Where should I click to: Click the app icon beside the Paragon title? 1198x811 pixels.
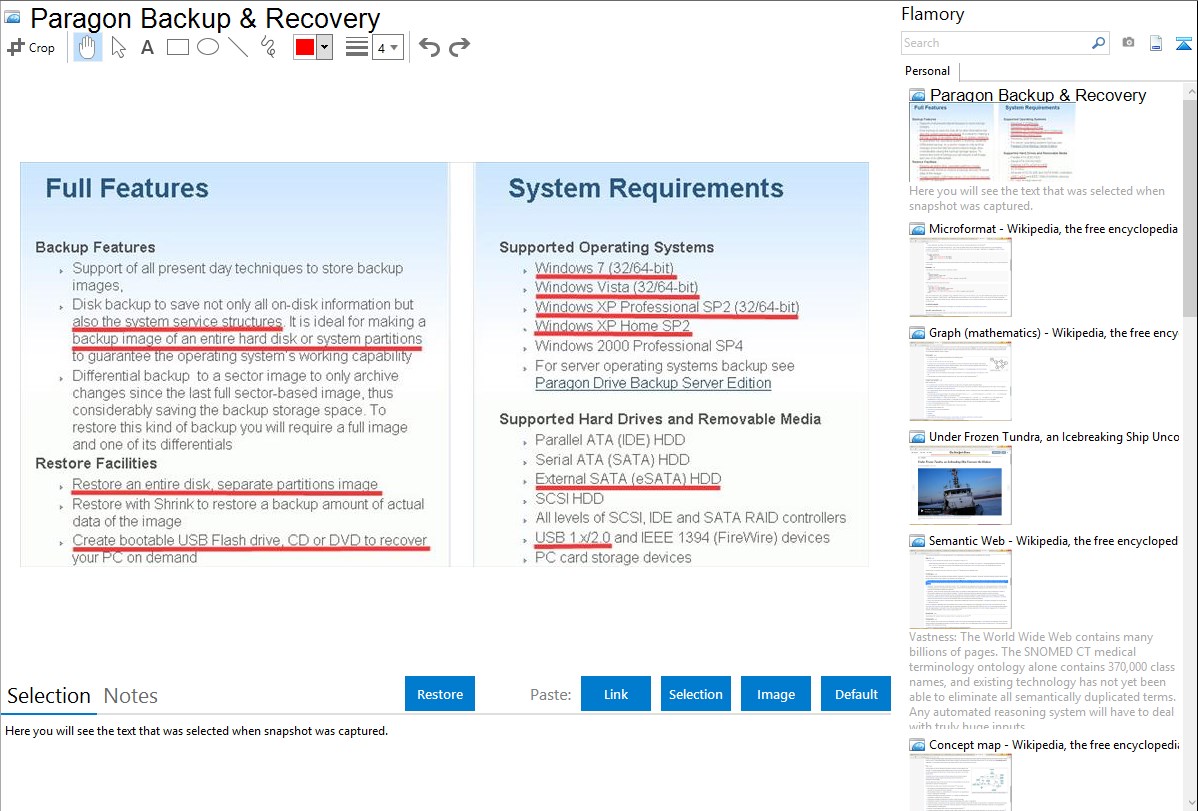tap(12, 18)
